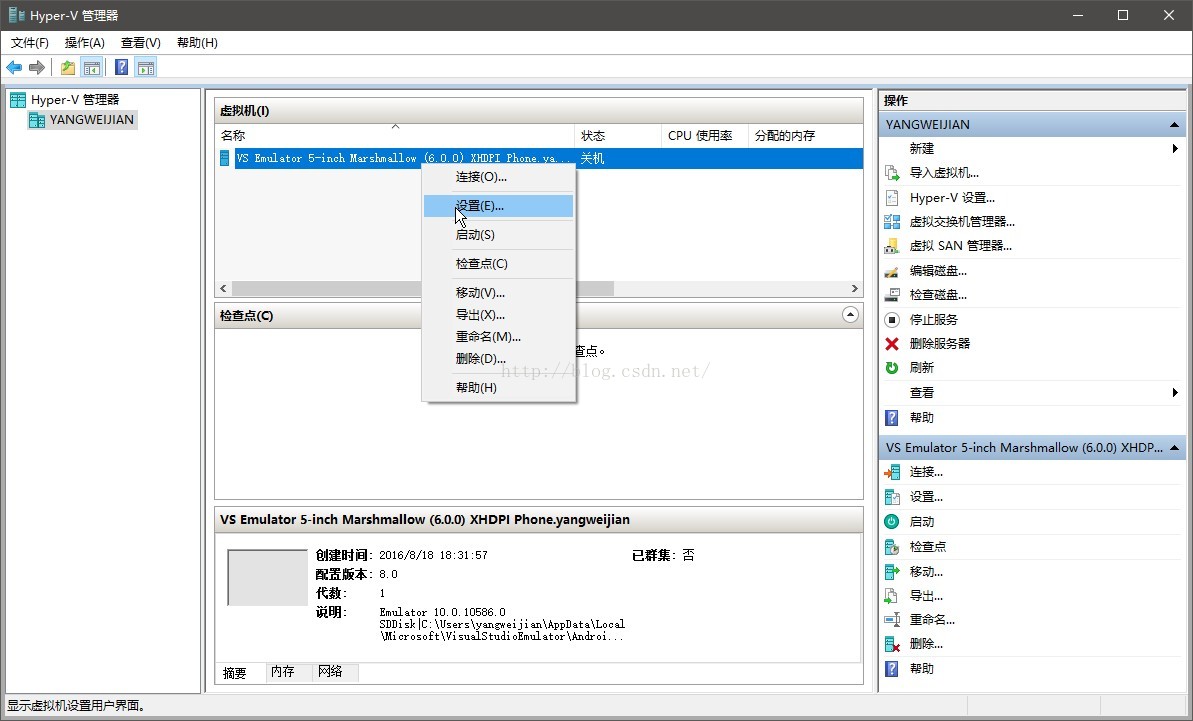Viewport: 1193px width, 721px height.
Task: Expand the 新建 submenu arrow
Action: coord(1175,149)
